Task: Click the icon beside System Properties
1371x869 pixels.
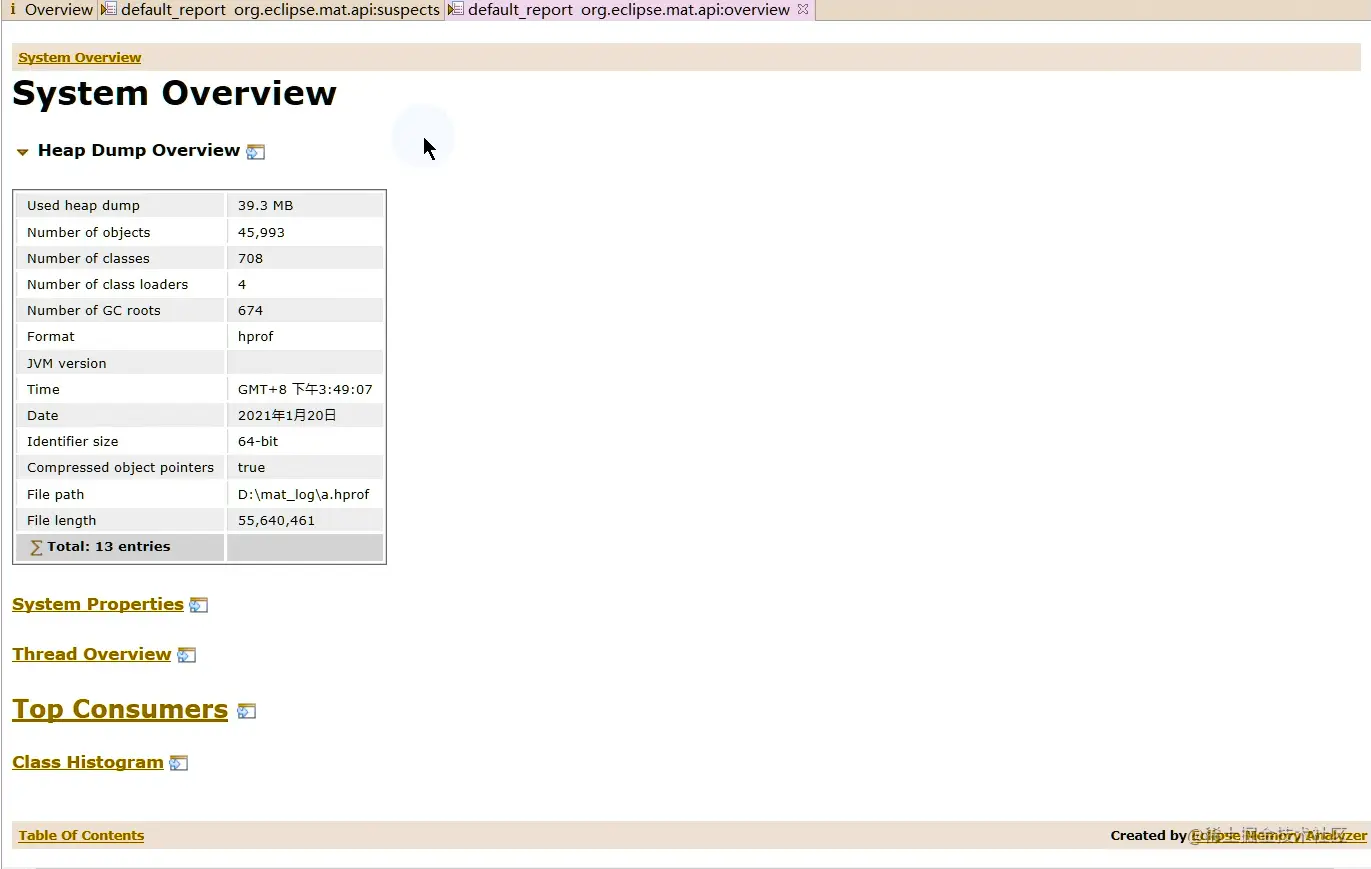Action: (x=199, y=605)
